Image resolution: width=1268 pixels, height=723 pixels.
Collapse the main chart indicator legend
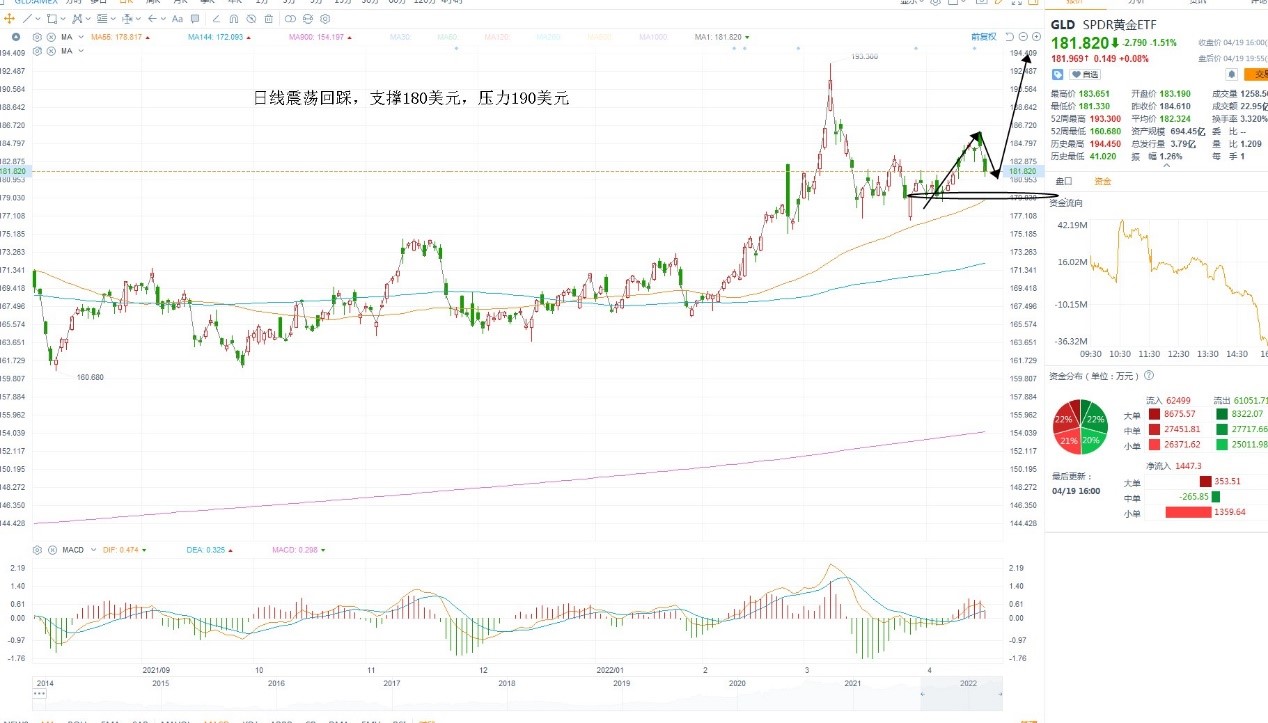[16, 37]
